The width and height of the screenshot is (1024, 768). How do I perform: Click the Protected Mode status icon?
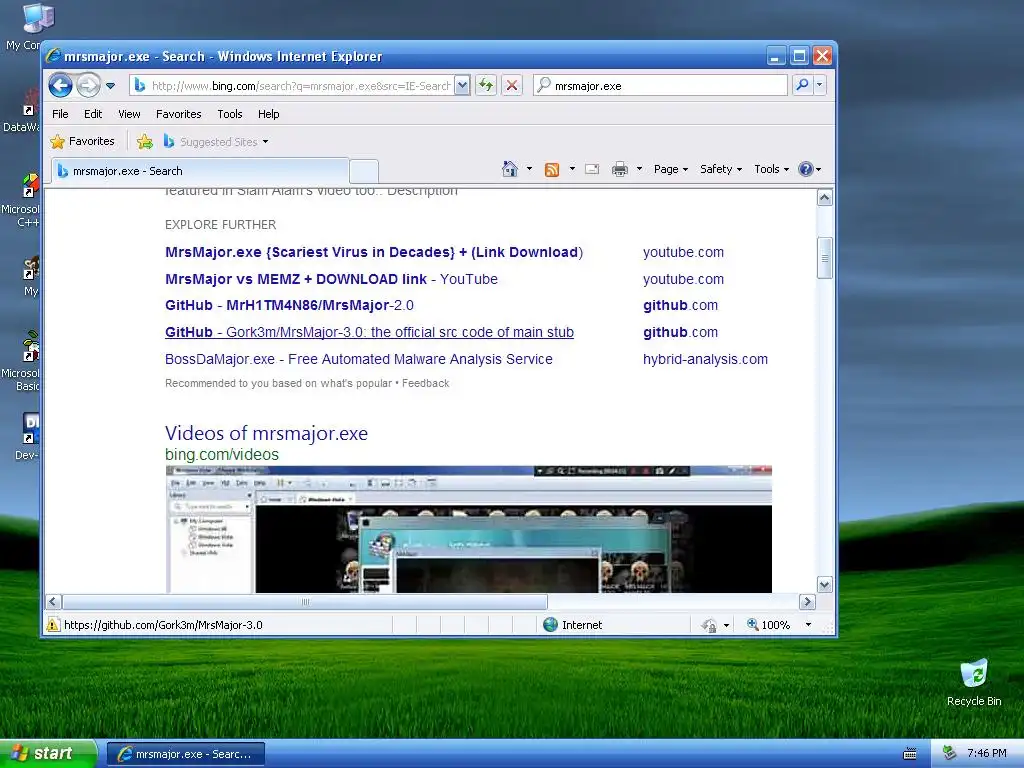click(709, 625)
